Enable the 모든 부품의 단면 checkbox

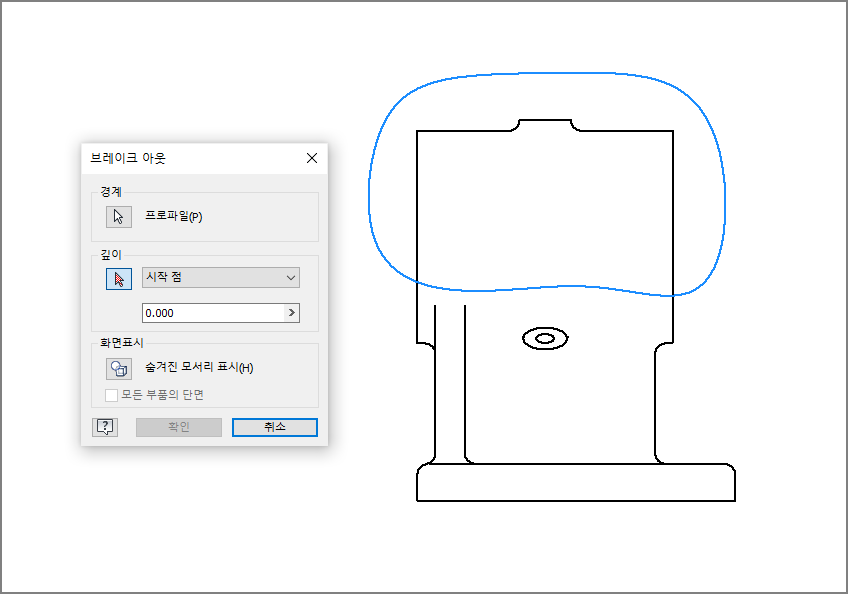coord(111,395)
